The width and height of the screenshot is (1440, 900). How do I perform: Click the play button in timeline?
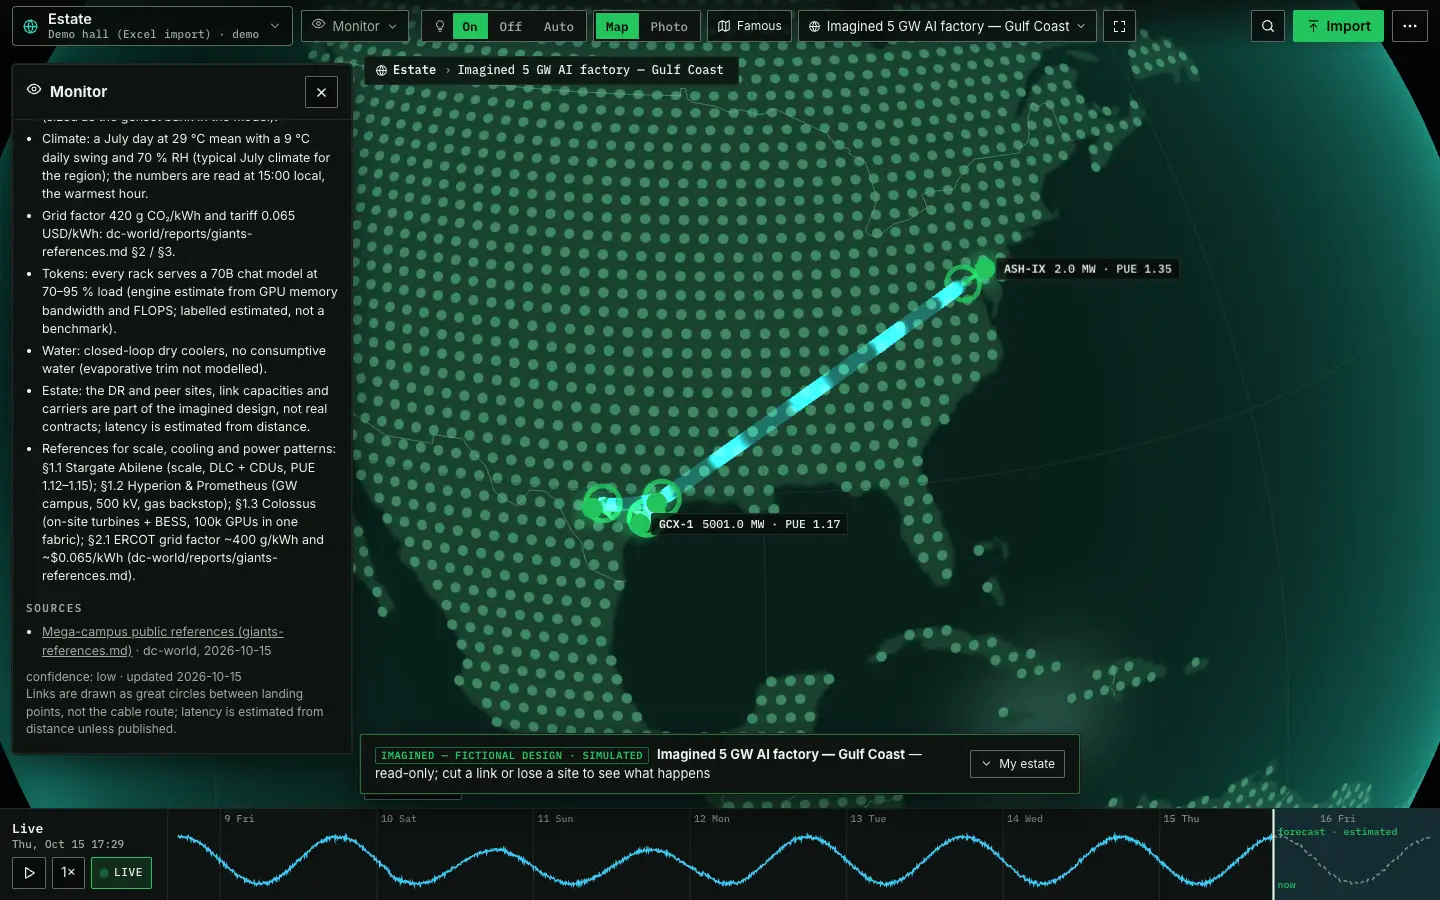tap(29, 872)
